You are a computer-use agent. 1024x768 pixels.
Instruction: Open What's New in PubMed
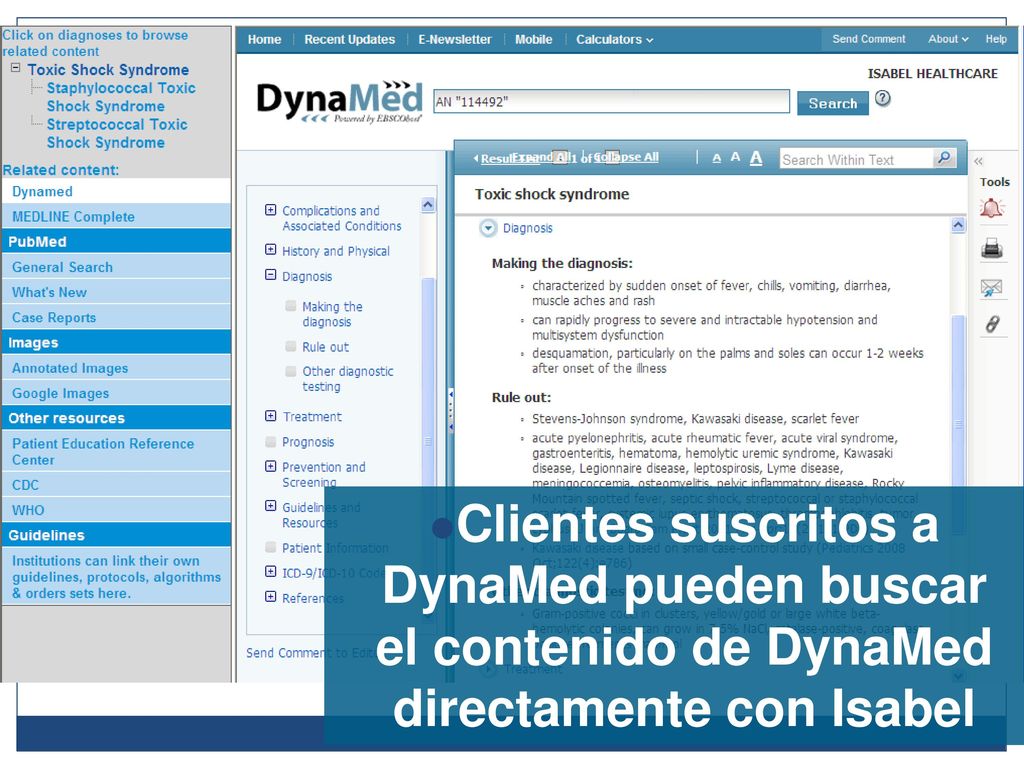pos(116,292)
